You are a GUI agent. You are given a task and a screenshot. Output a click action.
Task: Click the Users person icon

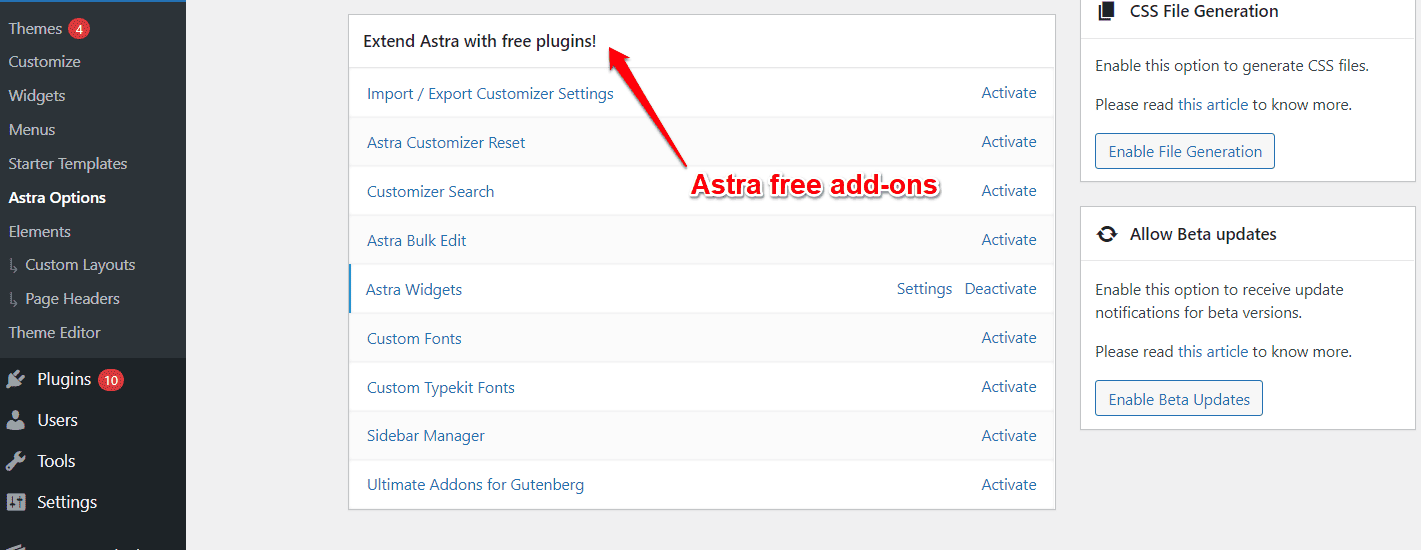coord(16,421)
